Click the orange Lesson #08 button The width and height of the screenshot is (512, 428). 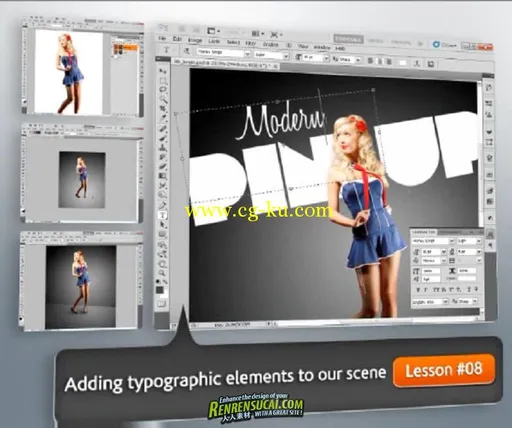point(444,370)
